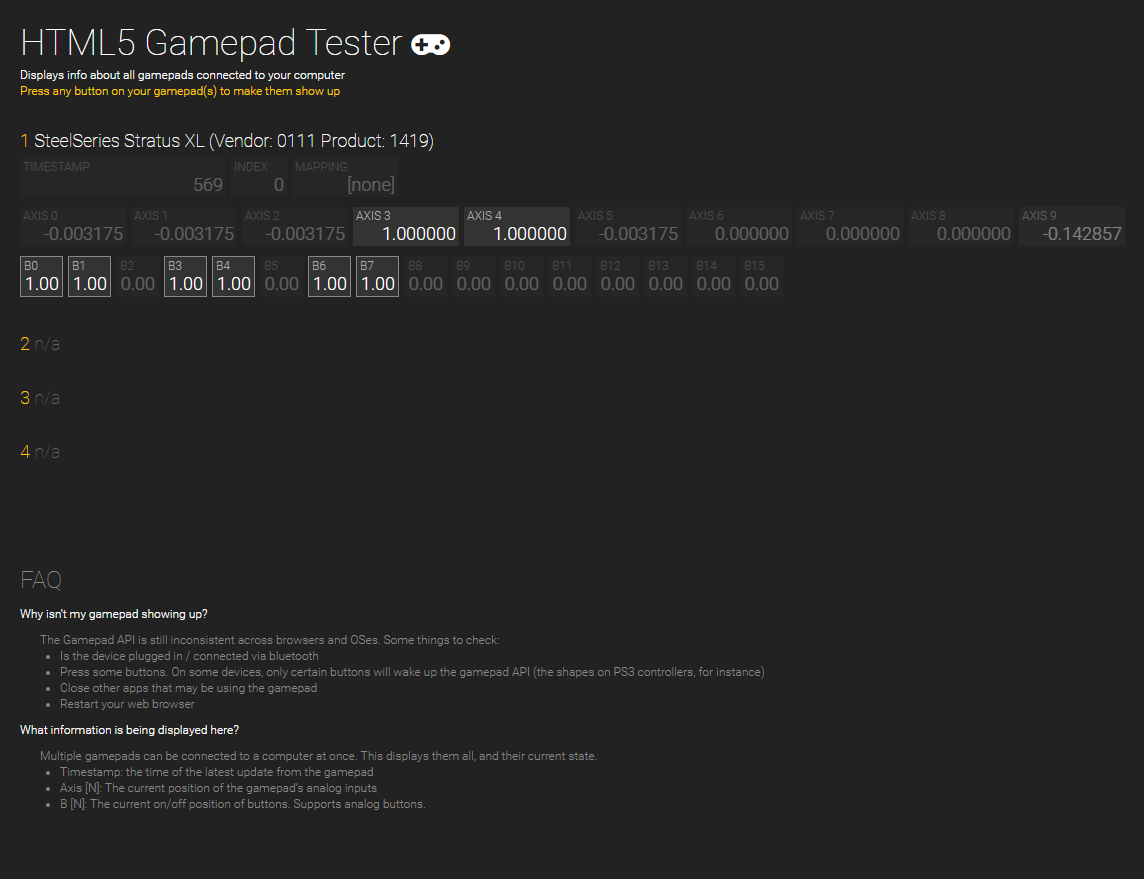Click the AXIS 9 cell showing -0.142857
The height and width of the screenshot is (879, 1144).
(1072, 226)
